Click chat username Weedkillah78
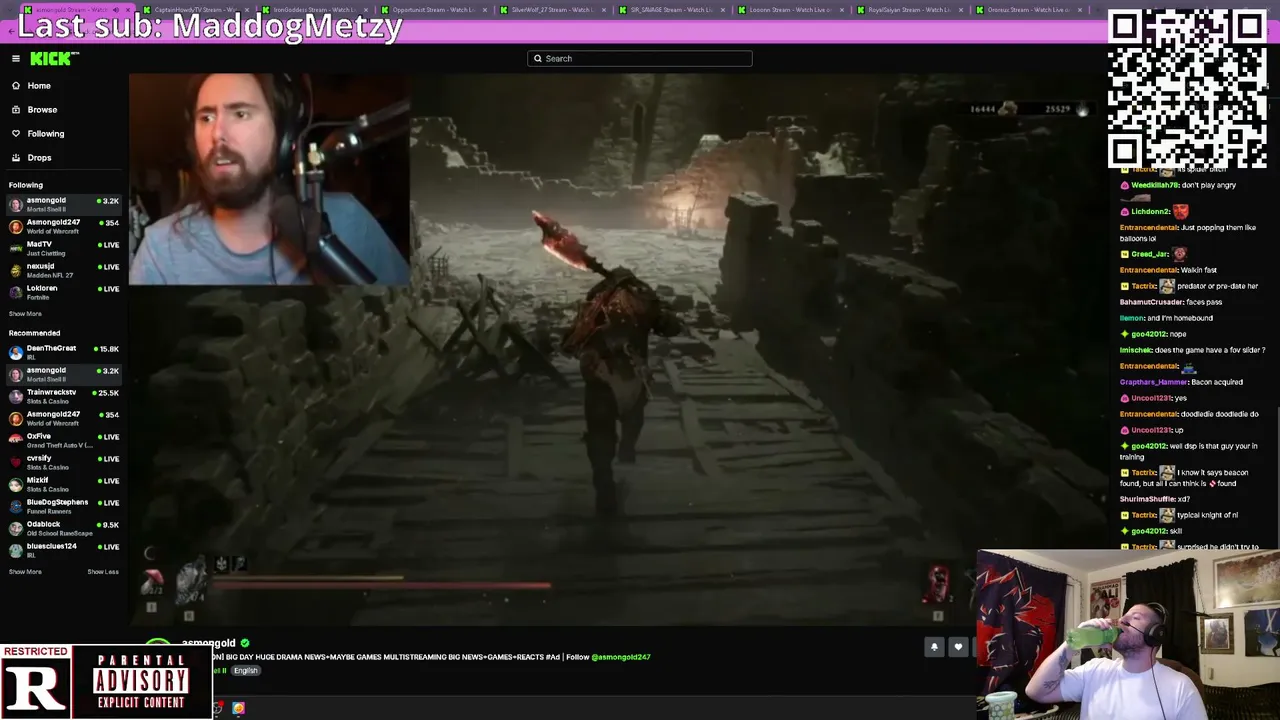Viewport: 1280px width, 720px height. [x=1155, y=185]
